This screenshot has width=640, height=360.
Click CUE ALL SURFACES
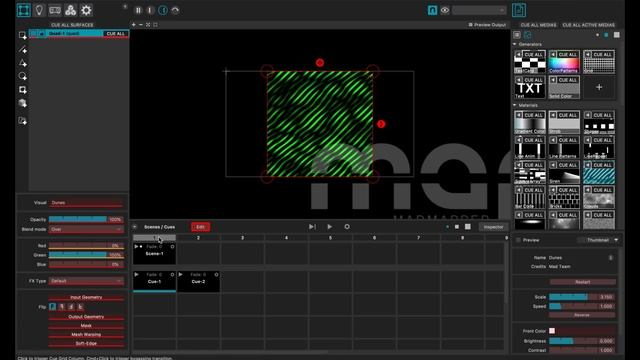pos(72,25)
